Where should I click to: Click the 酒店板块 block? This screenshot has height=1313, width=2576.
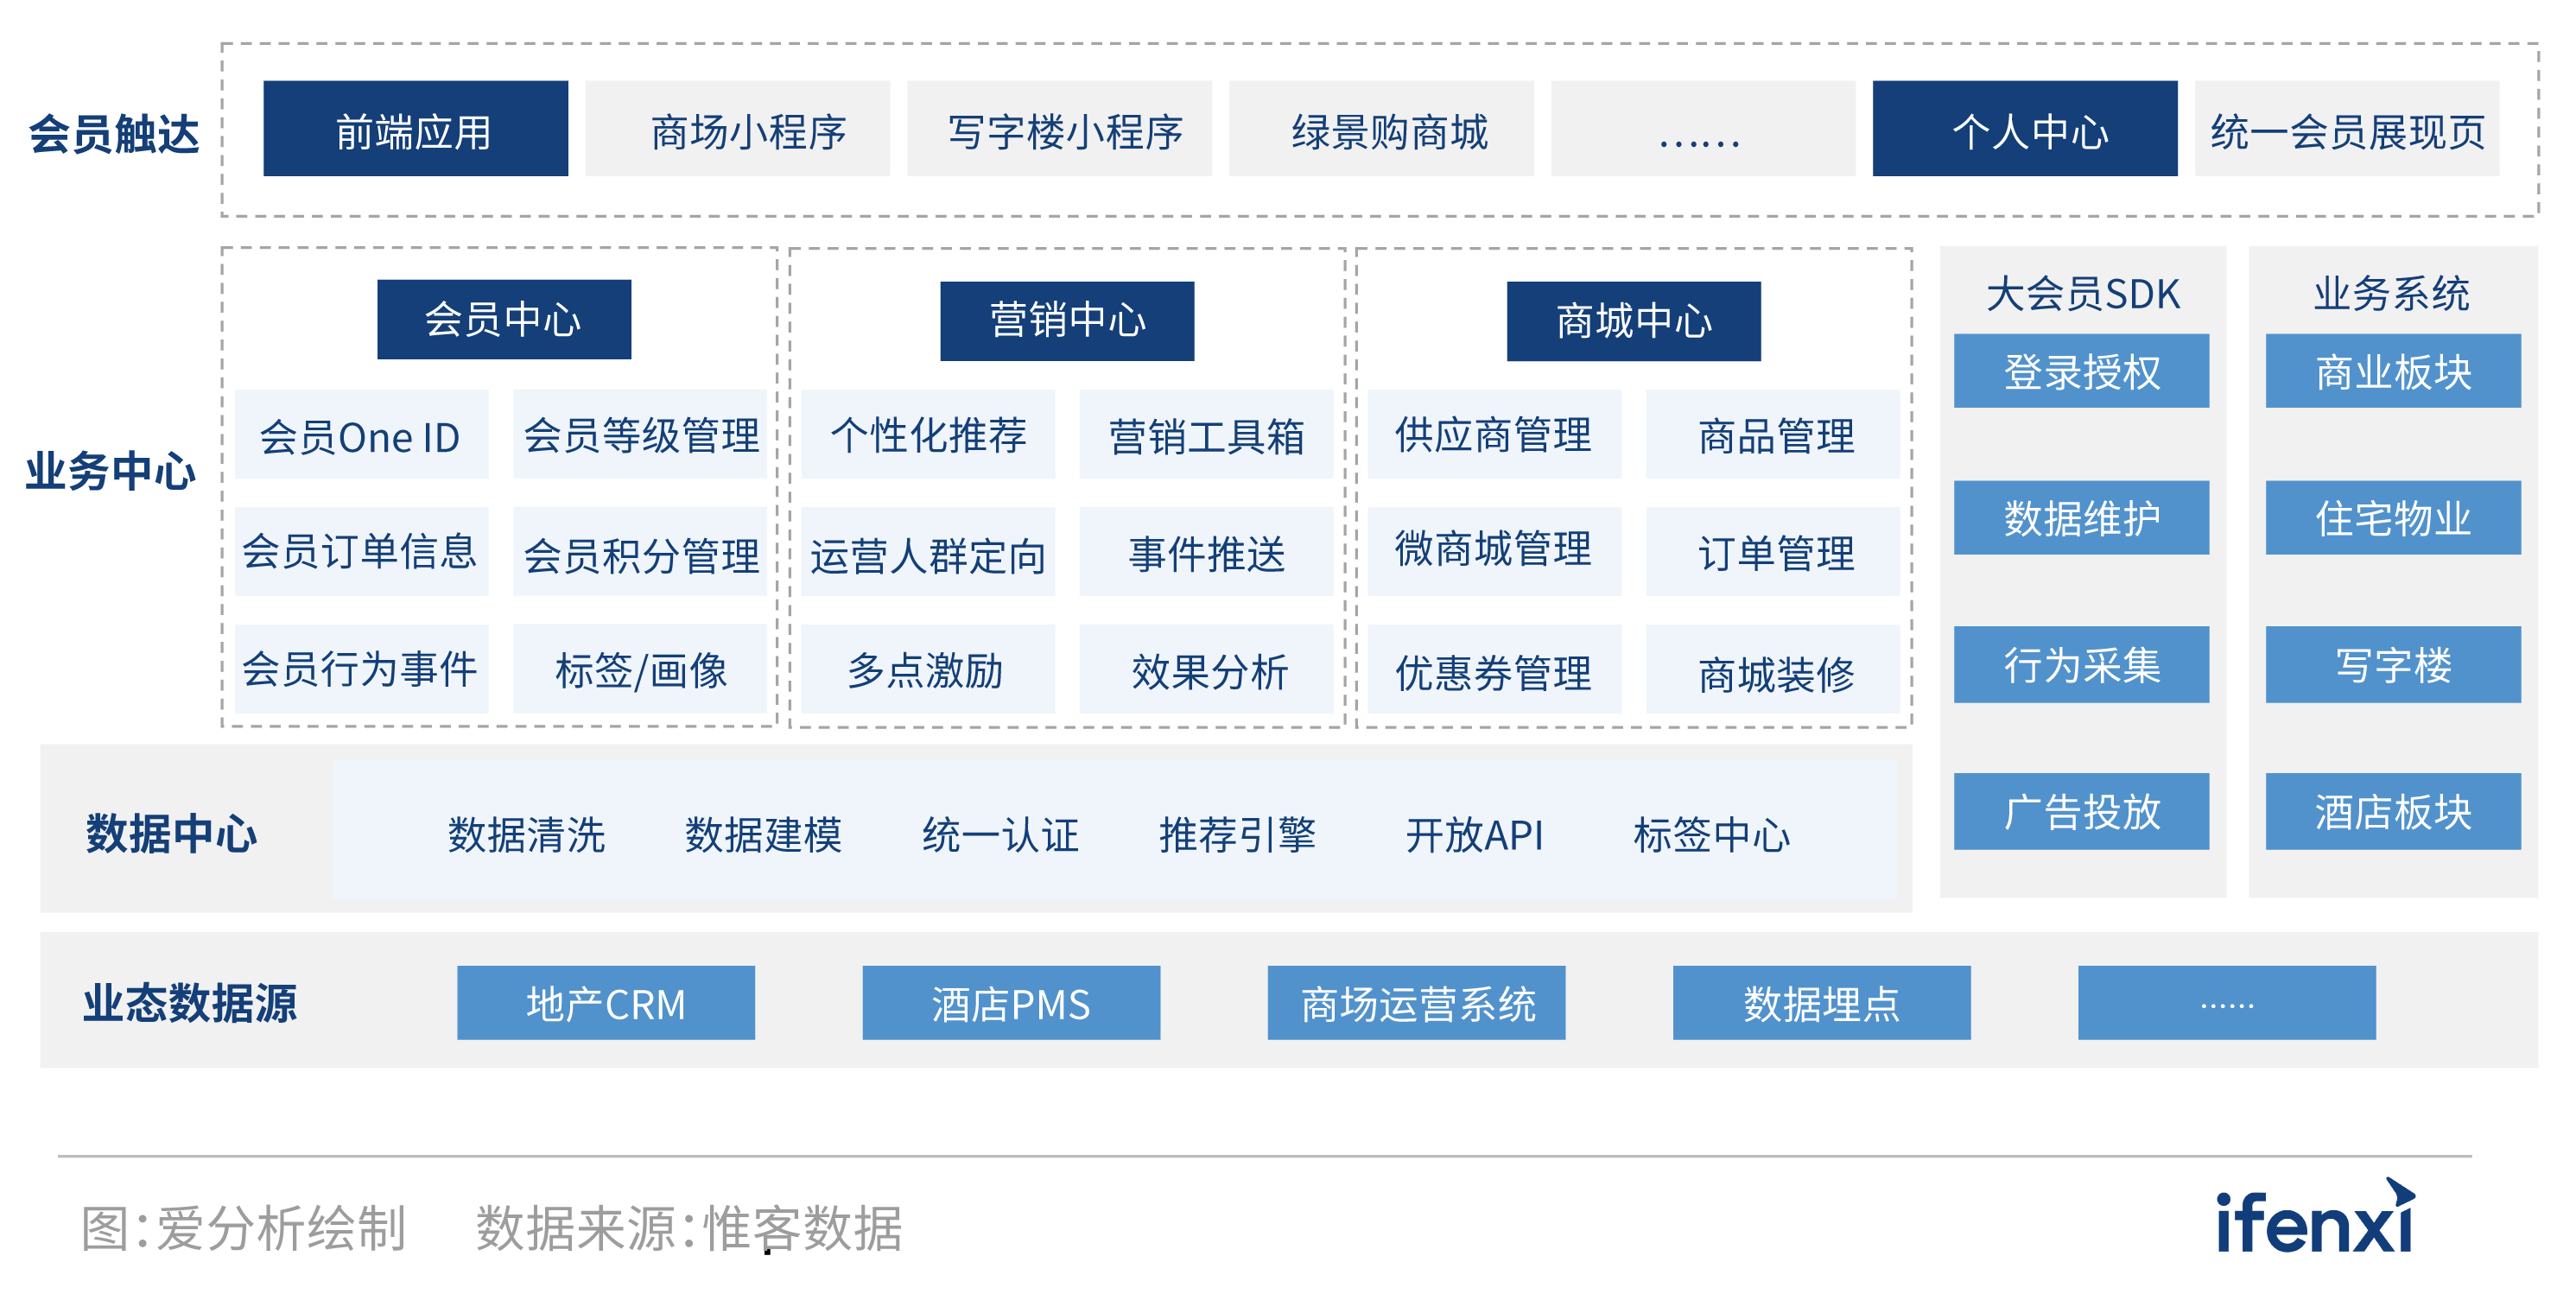click(x=2392, y=812)
